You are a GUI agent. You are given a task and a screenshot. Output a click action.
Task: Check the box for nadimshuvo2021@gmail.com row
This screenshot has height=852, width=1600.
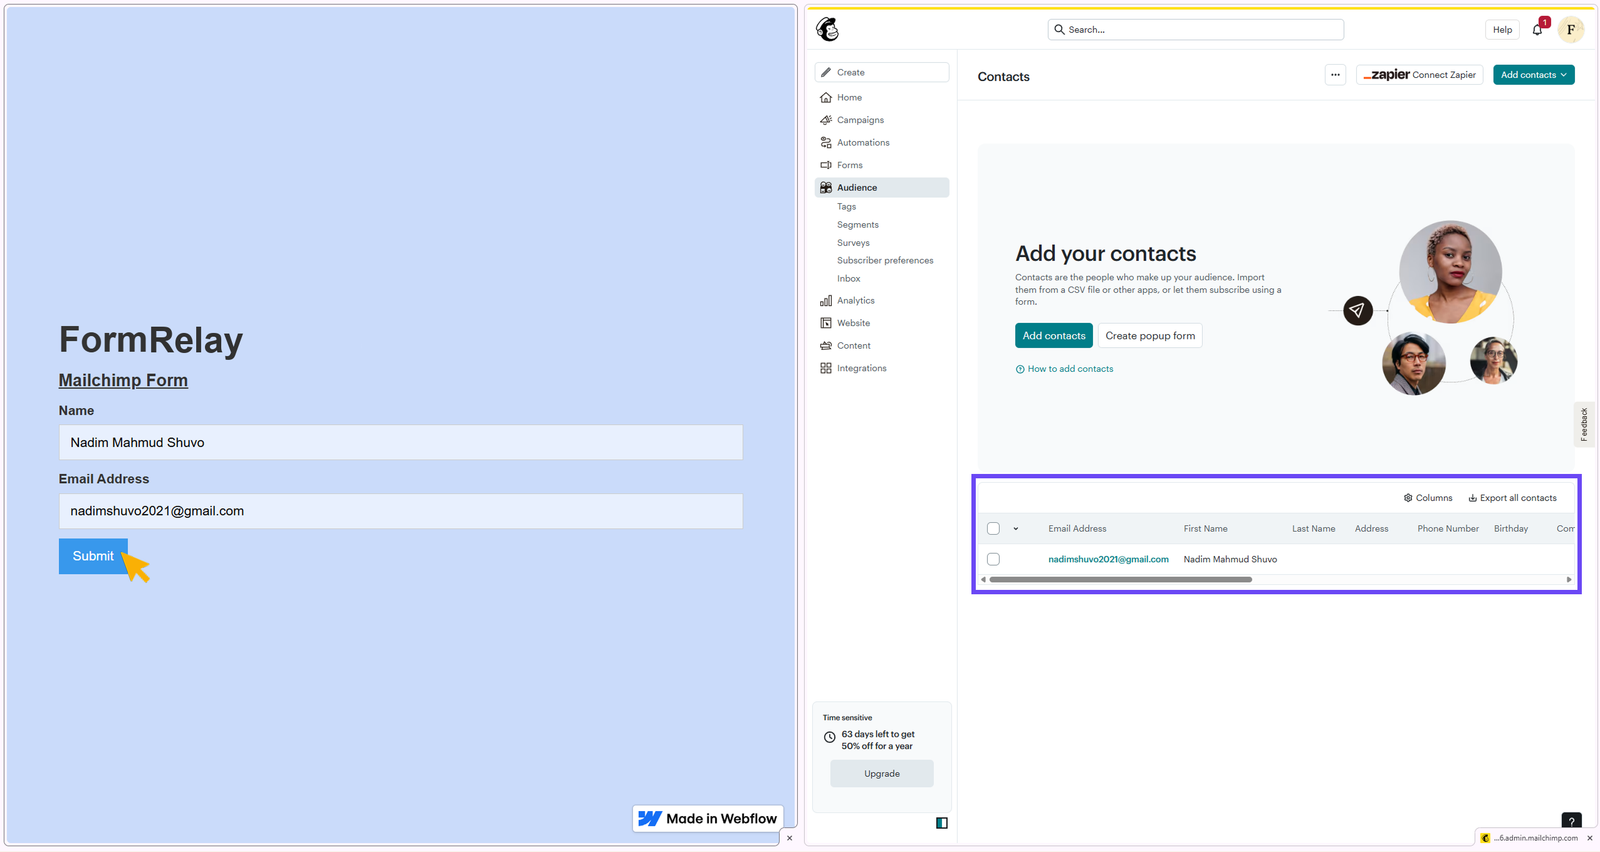(993, 559)
